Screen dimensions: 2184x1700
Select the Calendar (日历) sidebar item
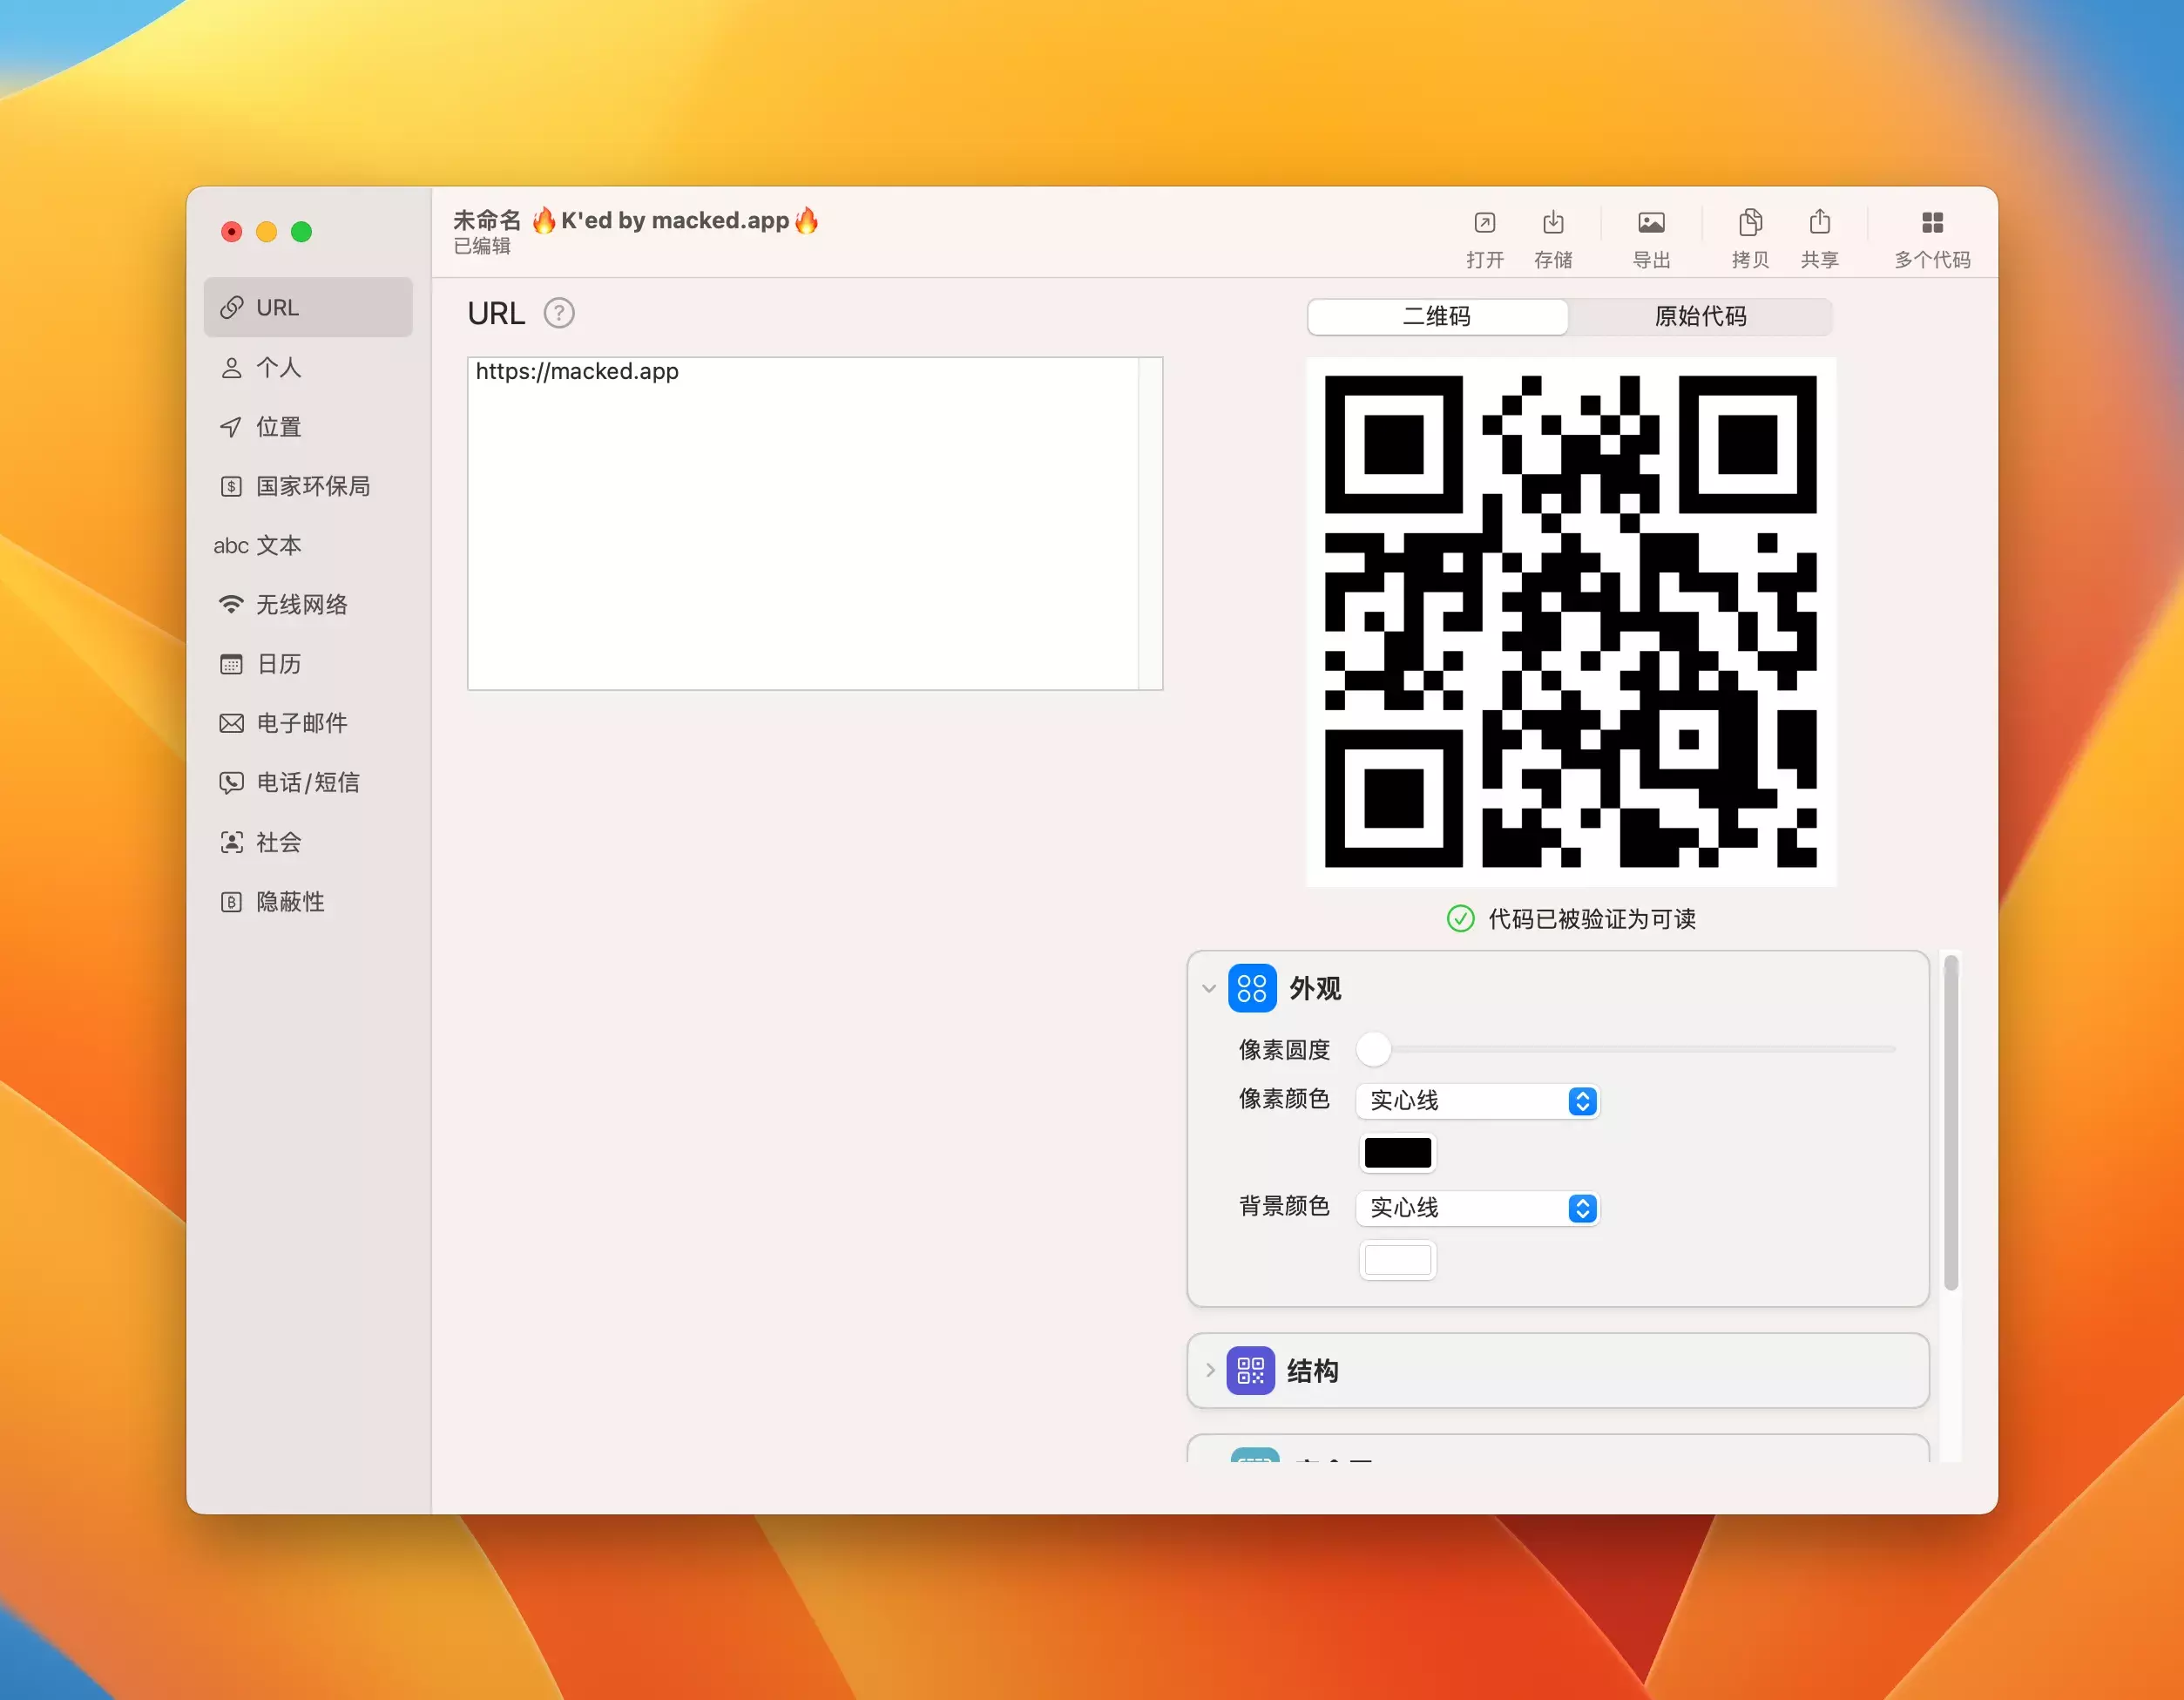(279, 664)
